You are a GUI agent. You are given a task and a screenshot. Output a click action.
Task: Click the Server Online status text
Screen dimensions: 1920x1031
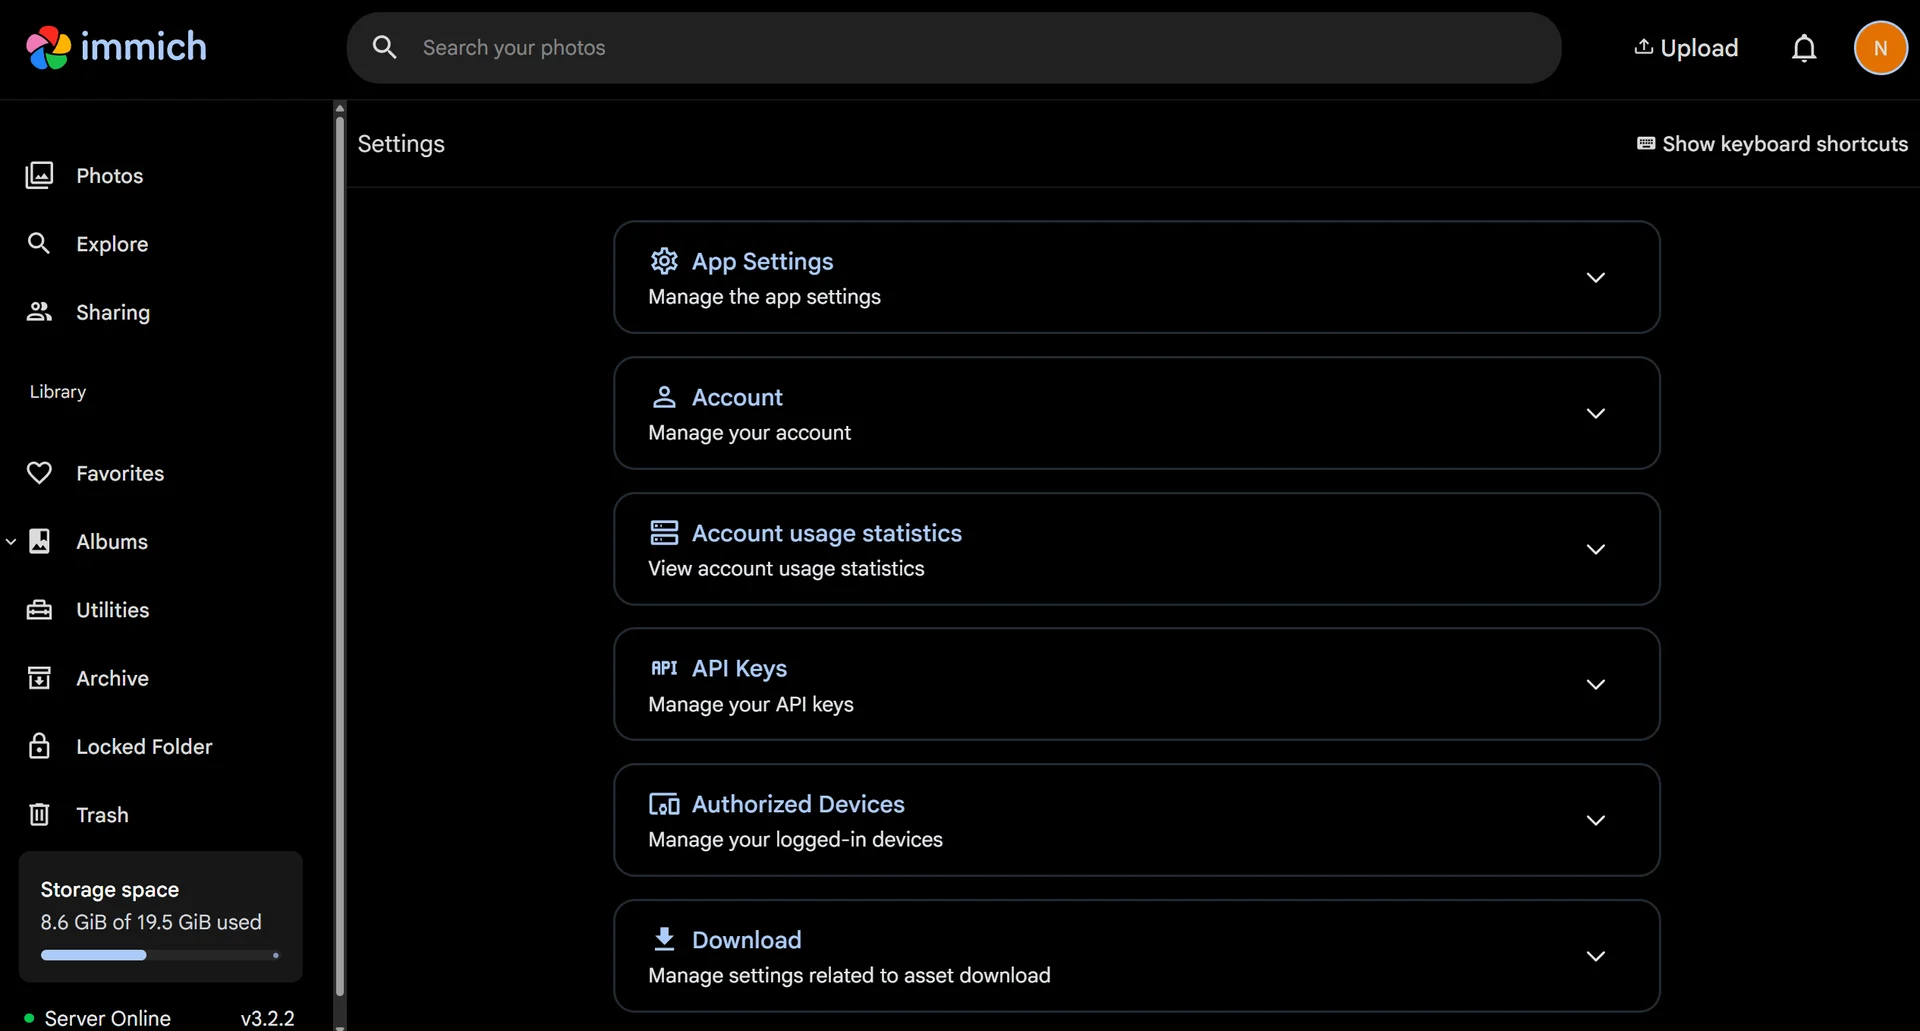[x=108, y=1018]
